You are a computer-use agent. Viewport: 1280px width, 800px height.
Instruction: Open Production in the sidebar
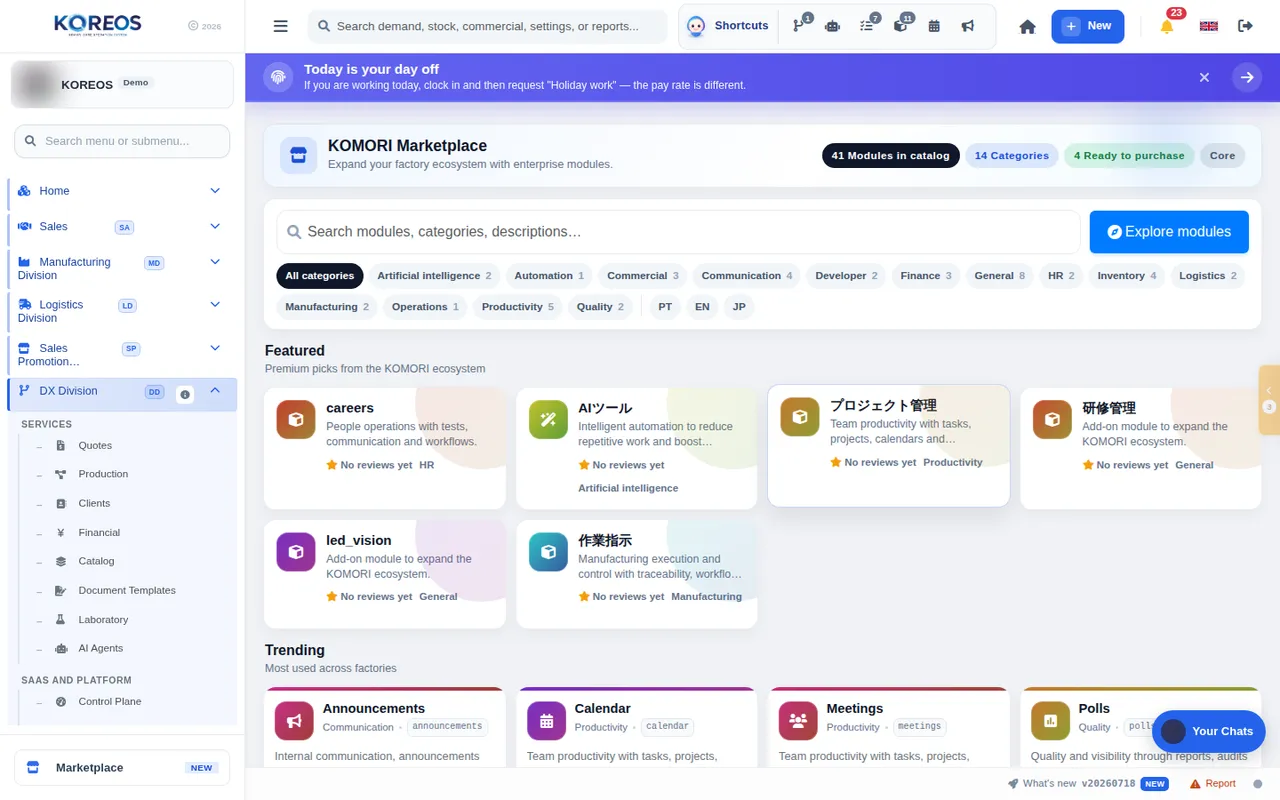103,474
